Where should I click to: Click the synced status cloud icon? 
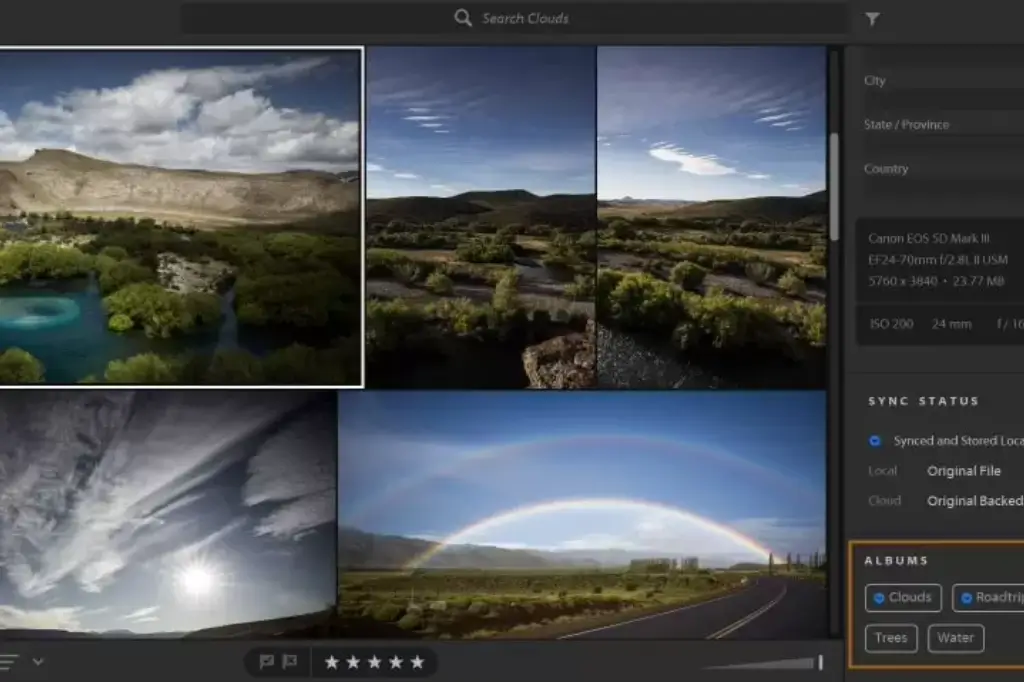[875, 440]
